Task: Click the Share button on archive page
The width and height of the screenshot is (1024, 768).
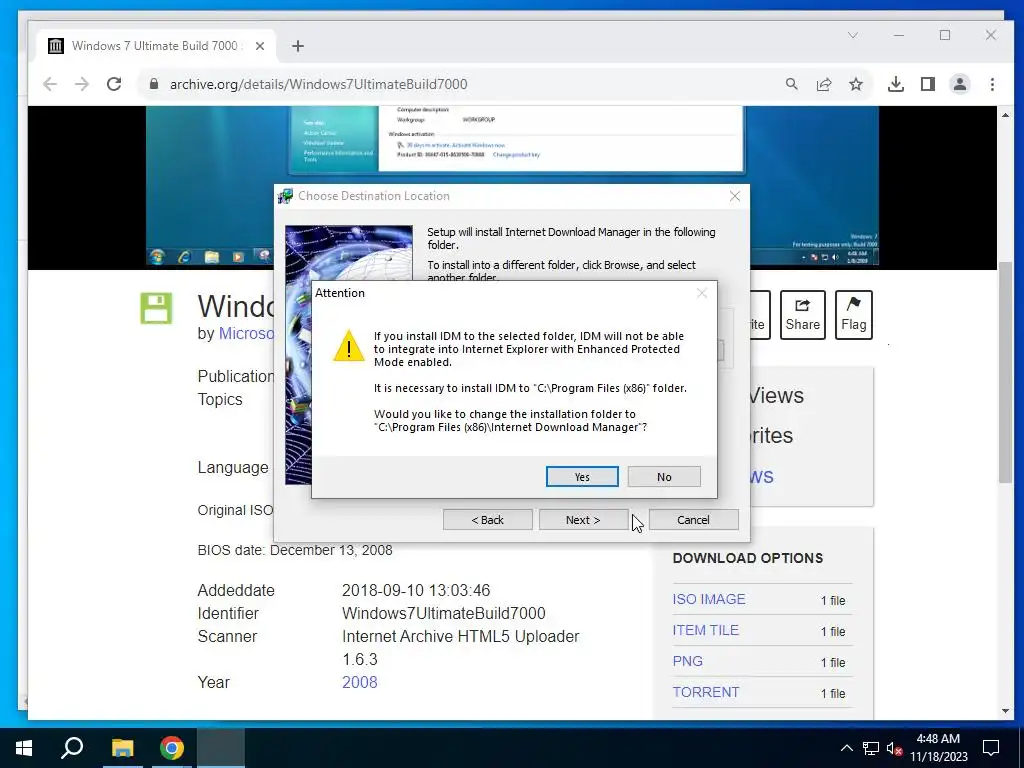Action: tap(803, 315)
